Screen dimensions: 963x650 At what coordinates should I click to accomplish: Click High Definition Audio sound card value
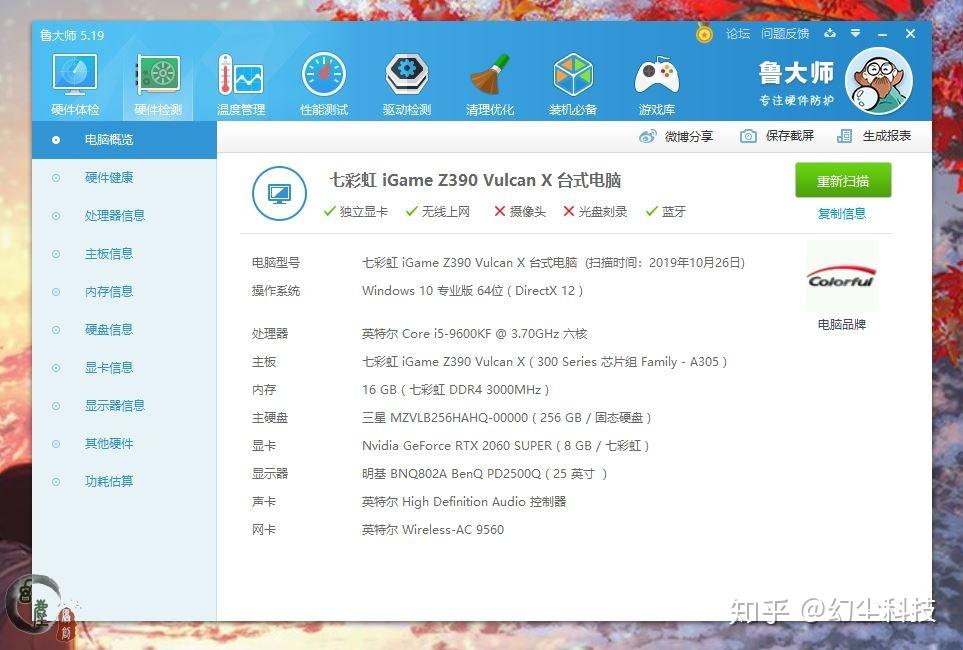[464, 502]
